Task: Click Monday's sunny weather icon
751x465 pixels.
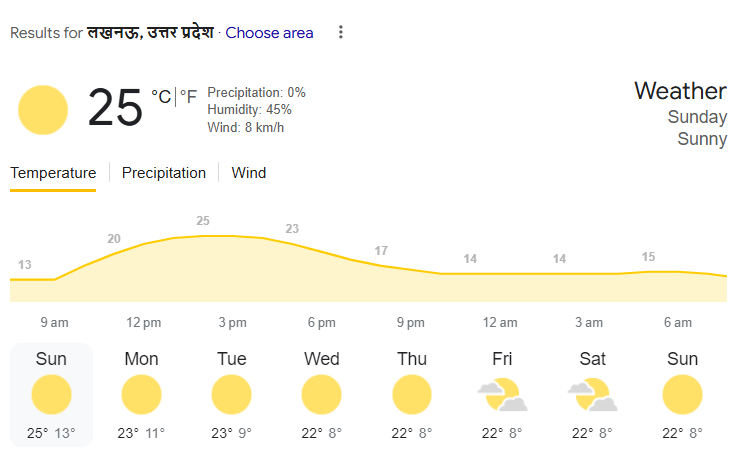Action: click(142, 395)
